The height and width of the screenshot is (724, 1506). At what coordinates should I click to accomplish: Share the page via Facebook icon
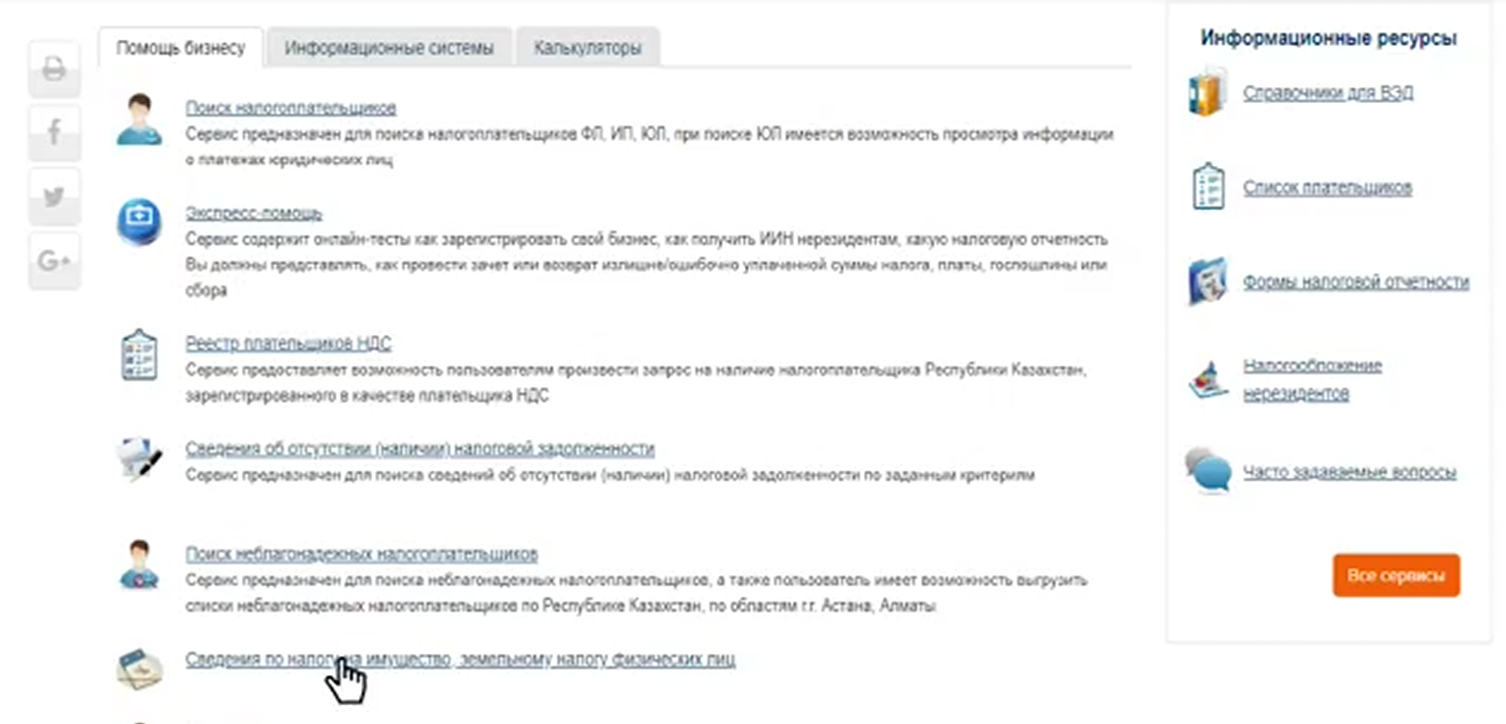54,132
